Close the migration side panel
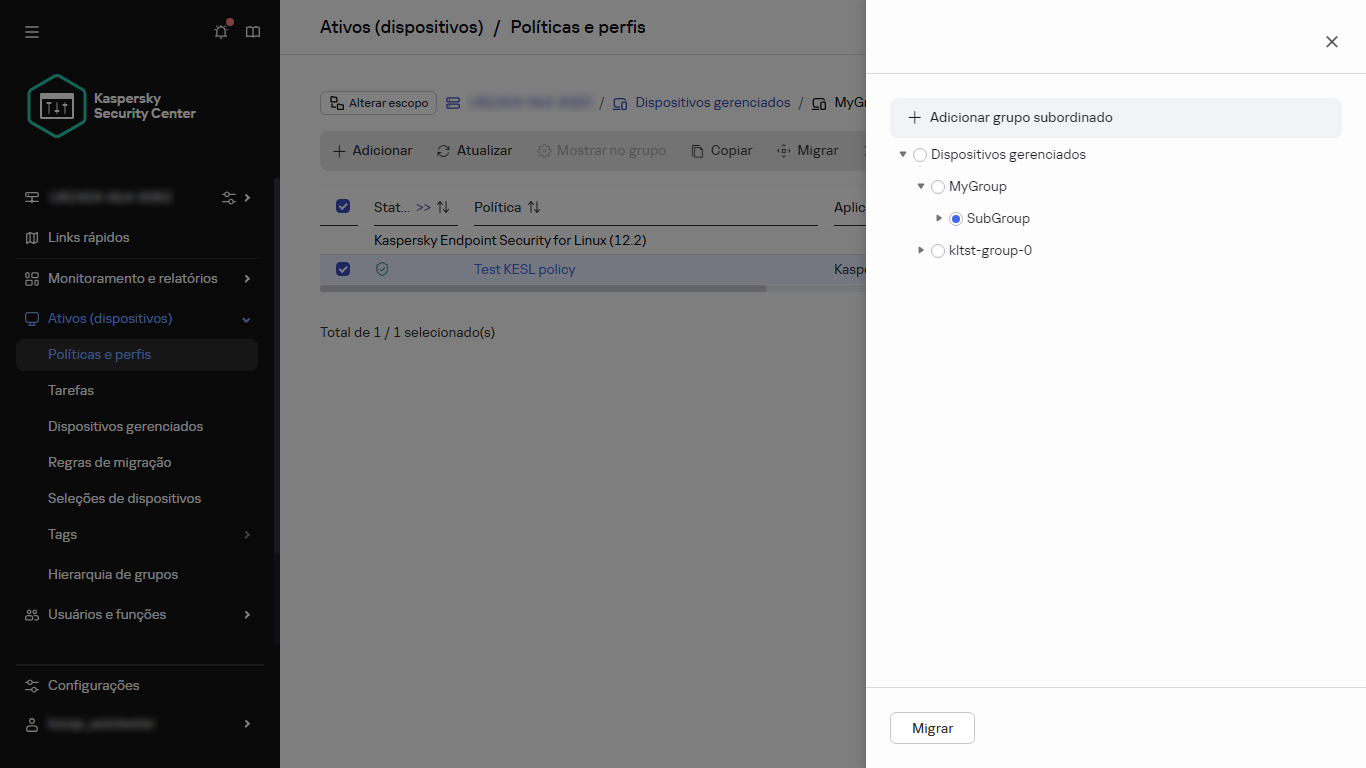The height and width of the screenshot is (768, 1366). tap(1331, 42)
